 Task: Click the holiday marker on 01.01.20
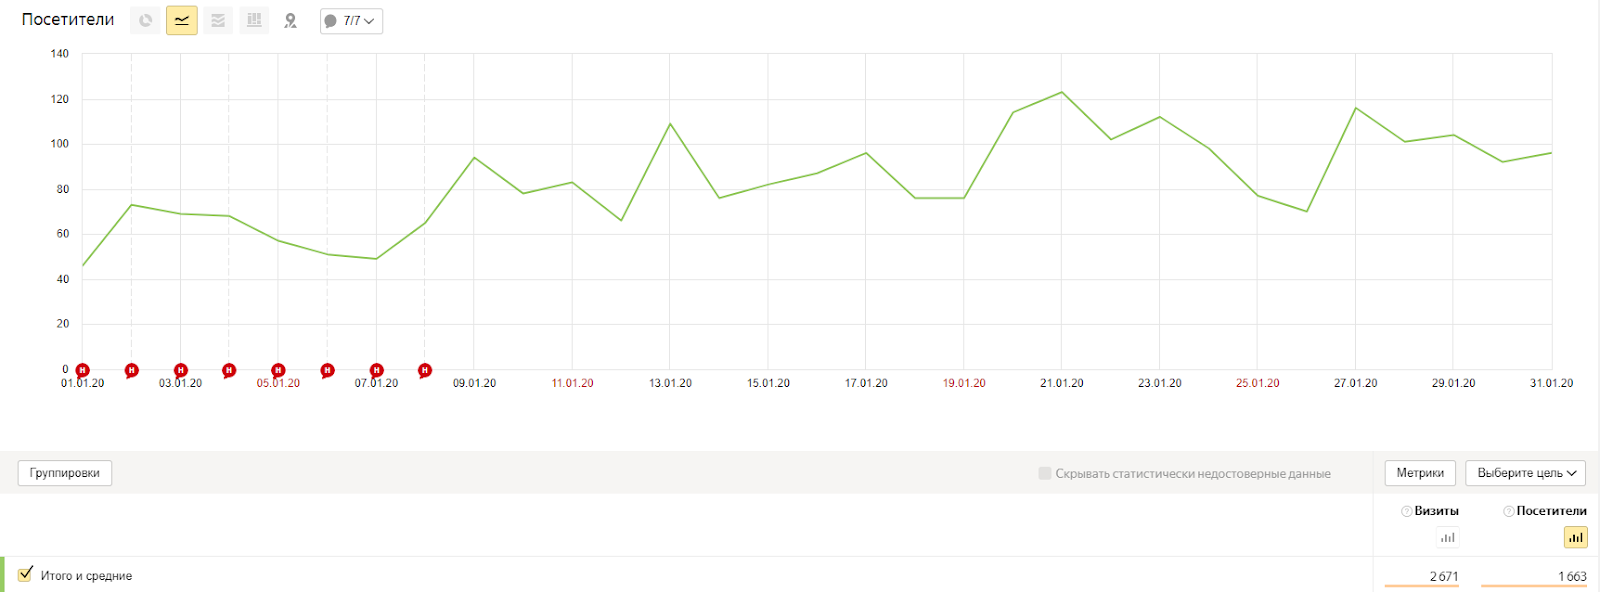click(83, 370)
